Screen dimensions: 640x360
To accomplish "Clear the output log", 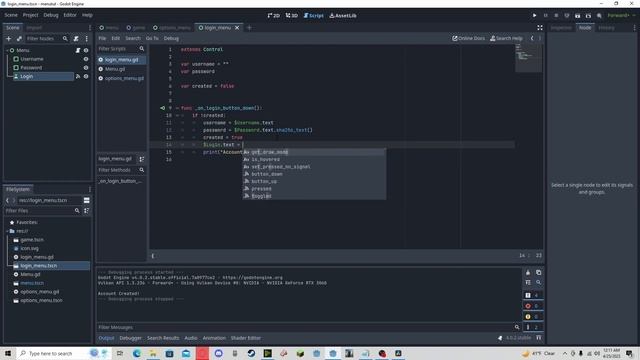I will pyautogui.click(x=528, y=273).
